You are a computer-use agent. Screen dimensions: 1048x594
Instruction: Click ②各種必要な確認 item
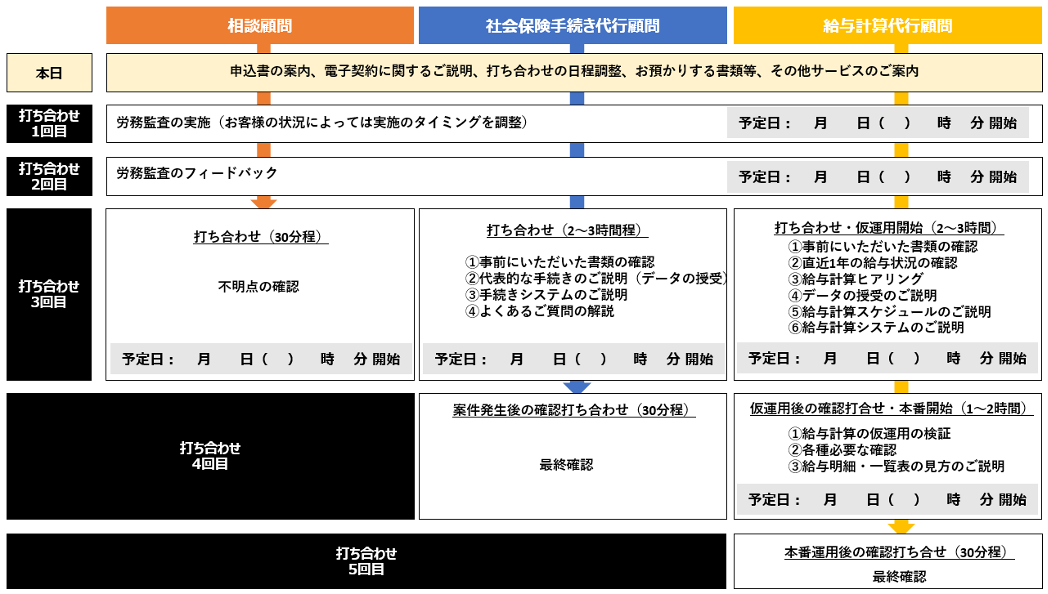click(x=842, y=450)
